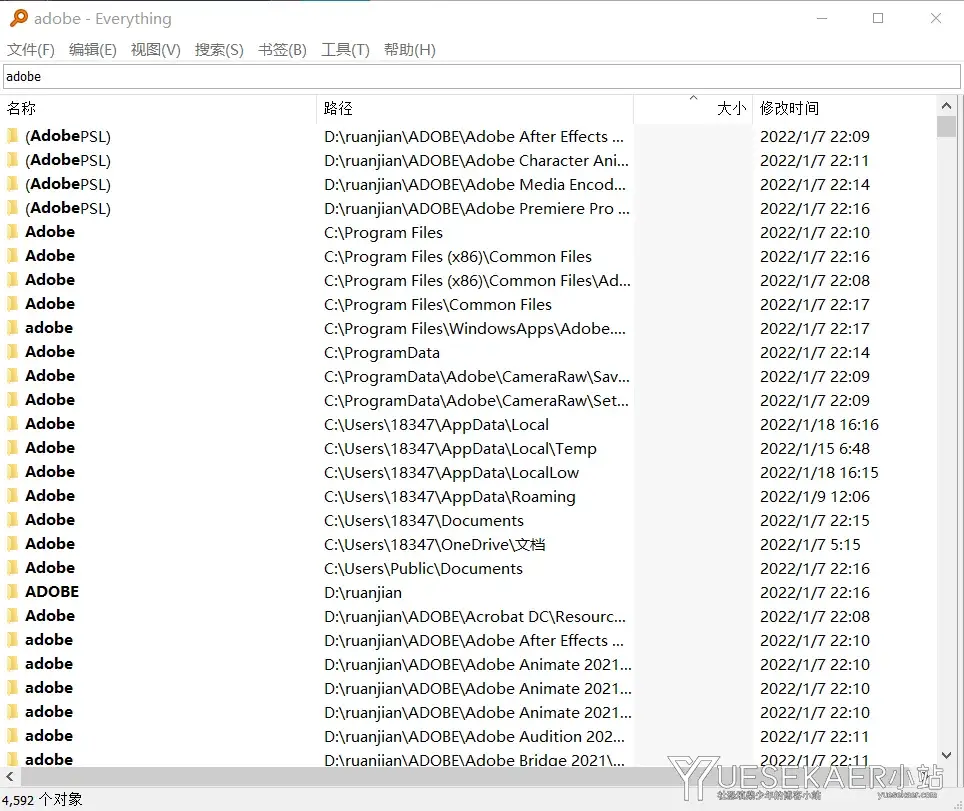Click path C:\Program Files\WindowsApps\Adobe....
The image size is (964, 811).
pyautogui.click(x=475, y=329)
